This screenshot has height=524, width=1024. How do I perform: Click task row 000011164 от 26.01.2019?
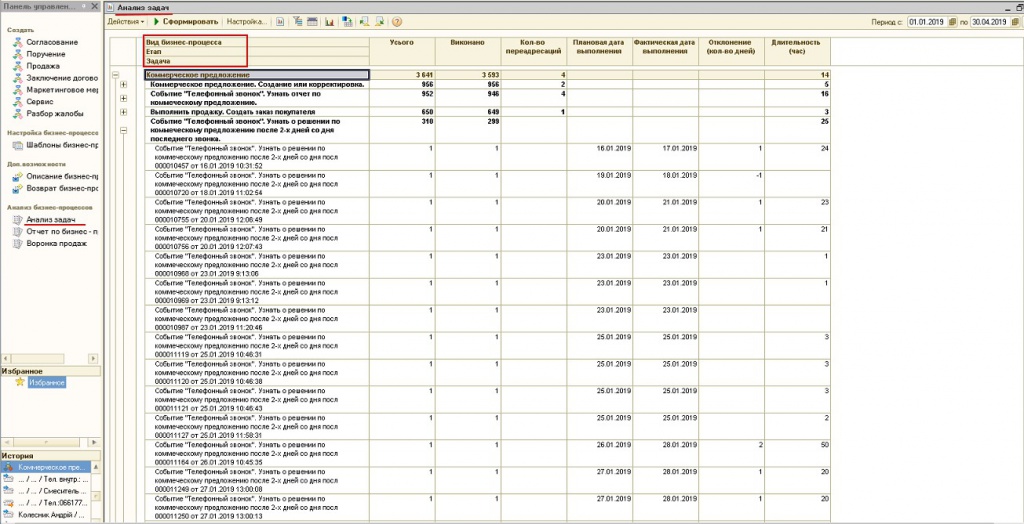click(x=256, y=453)
